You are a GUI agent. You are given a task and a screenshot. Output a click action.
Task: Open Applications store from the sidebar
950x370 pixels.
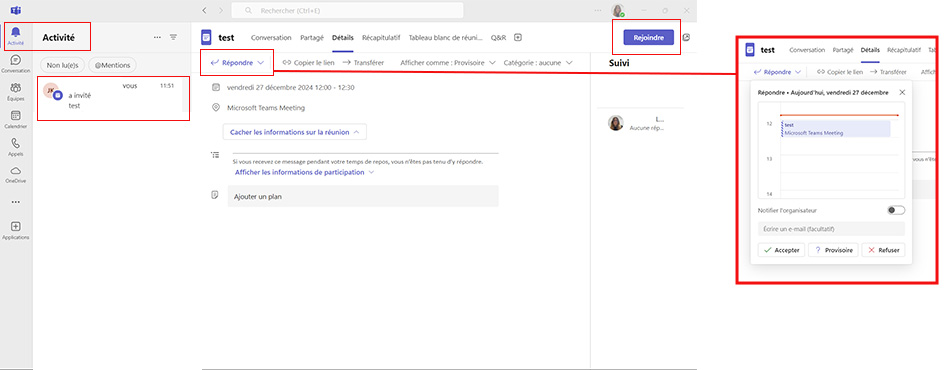pyautogui.click(x=16, y=231)
